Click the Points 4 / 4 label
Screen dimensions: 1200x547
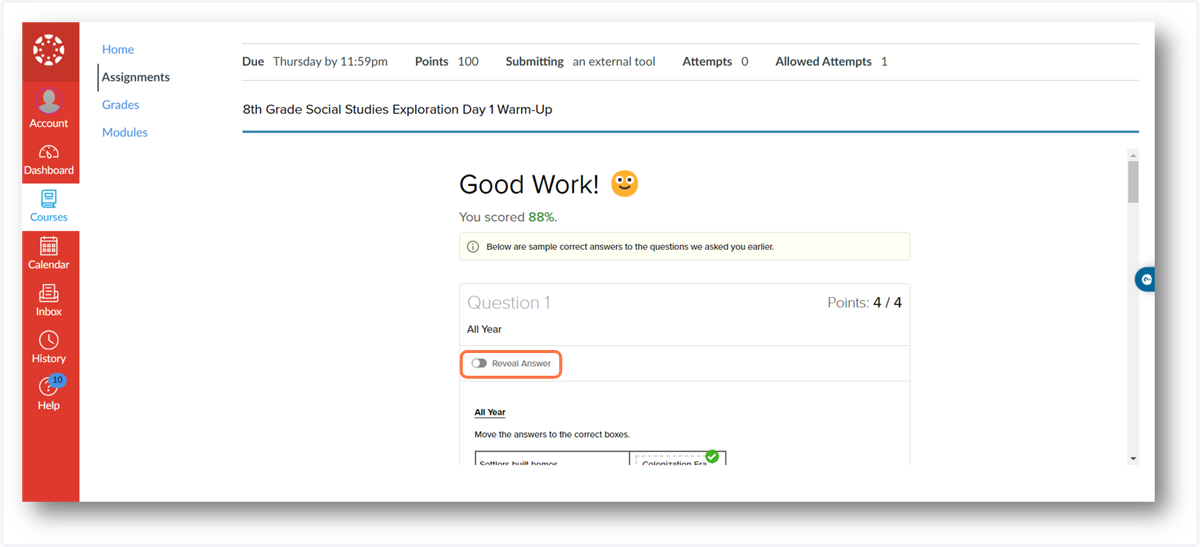(x=864, y=302)
